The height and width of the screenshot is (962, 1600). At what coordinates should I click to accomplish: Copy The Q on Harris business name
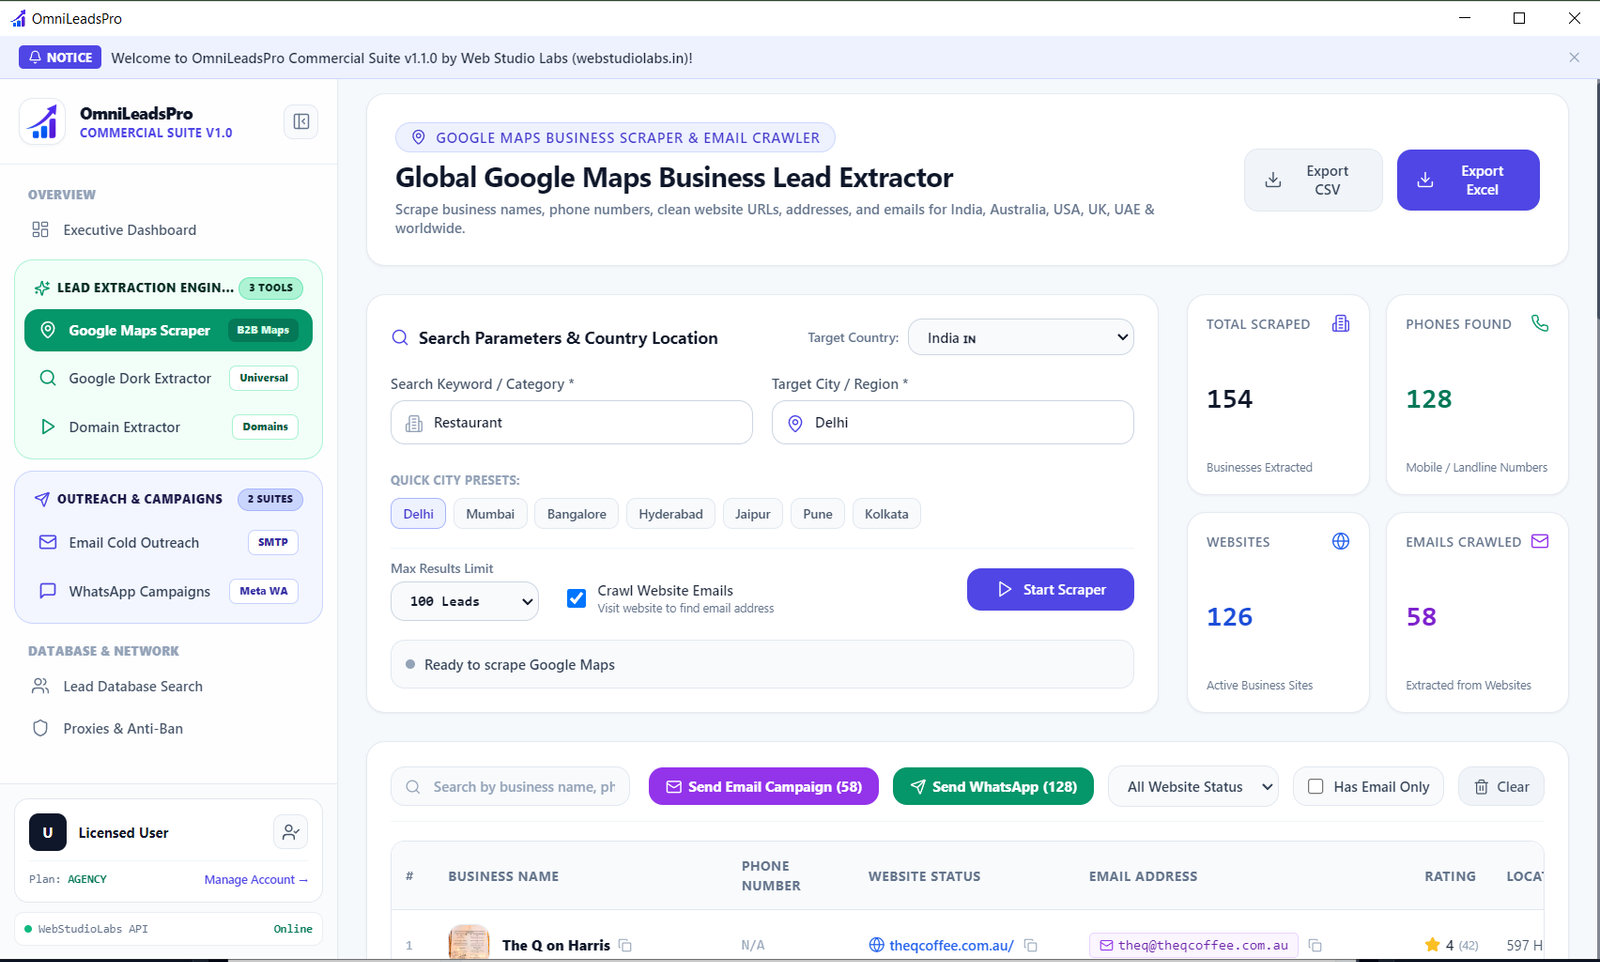pyautogui.click(x=625, y=945)
